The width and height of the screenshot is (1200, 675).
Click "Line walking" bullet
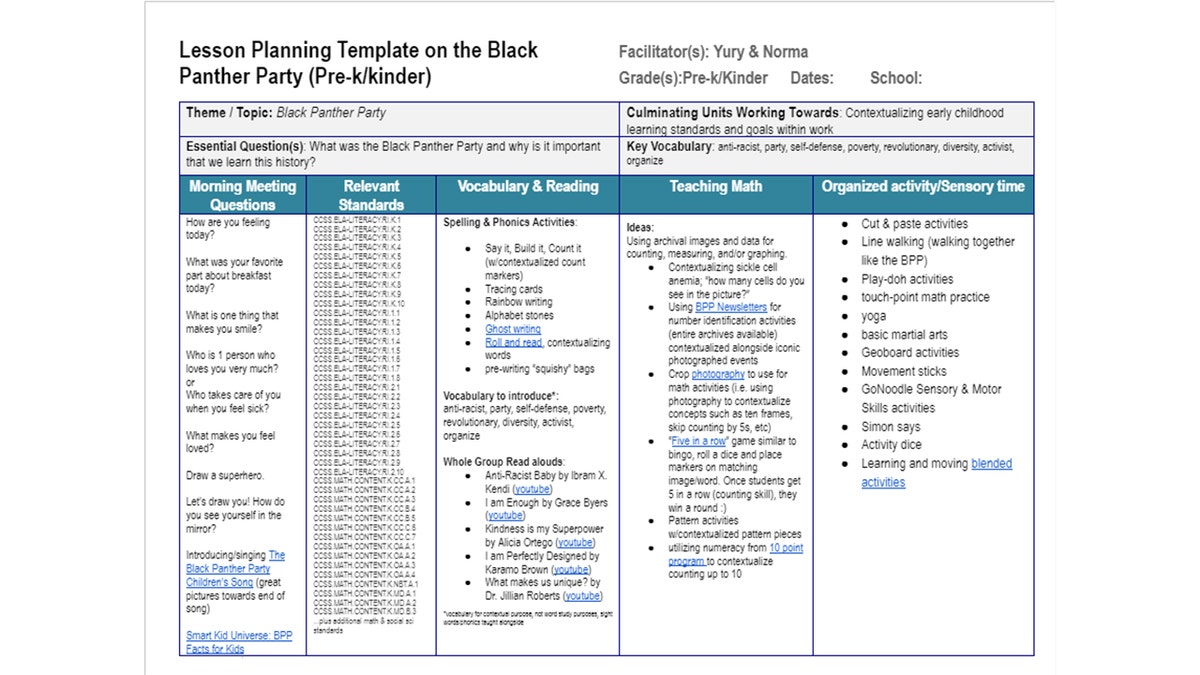(938, 251)
